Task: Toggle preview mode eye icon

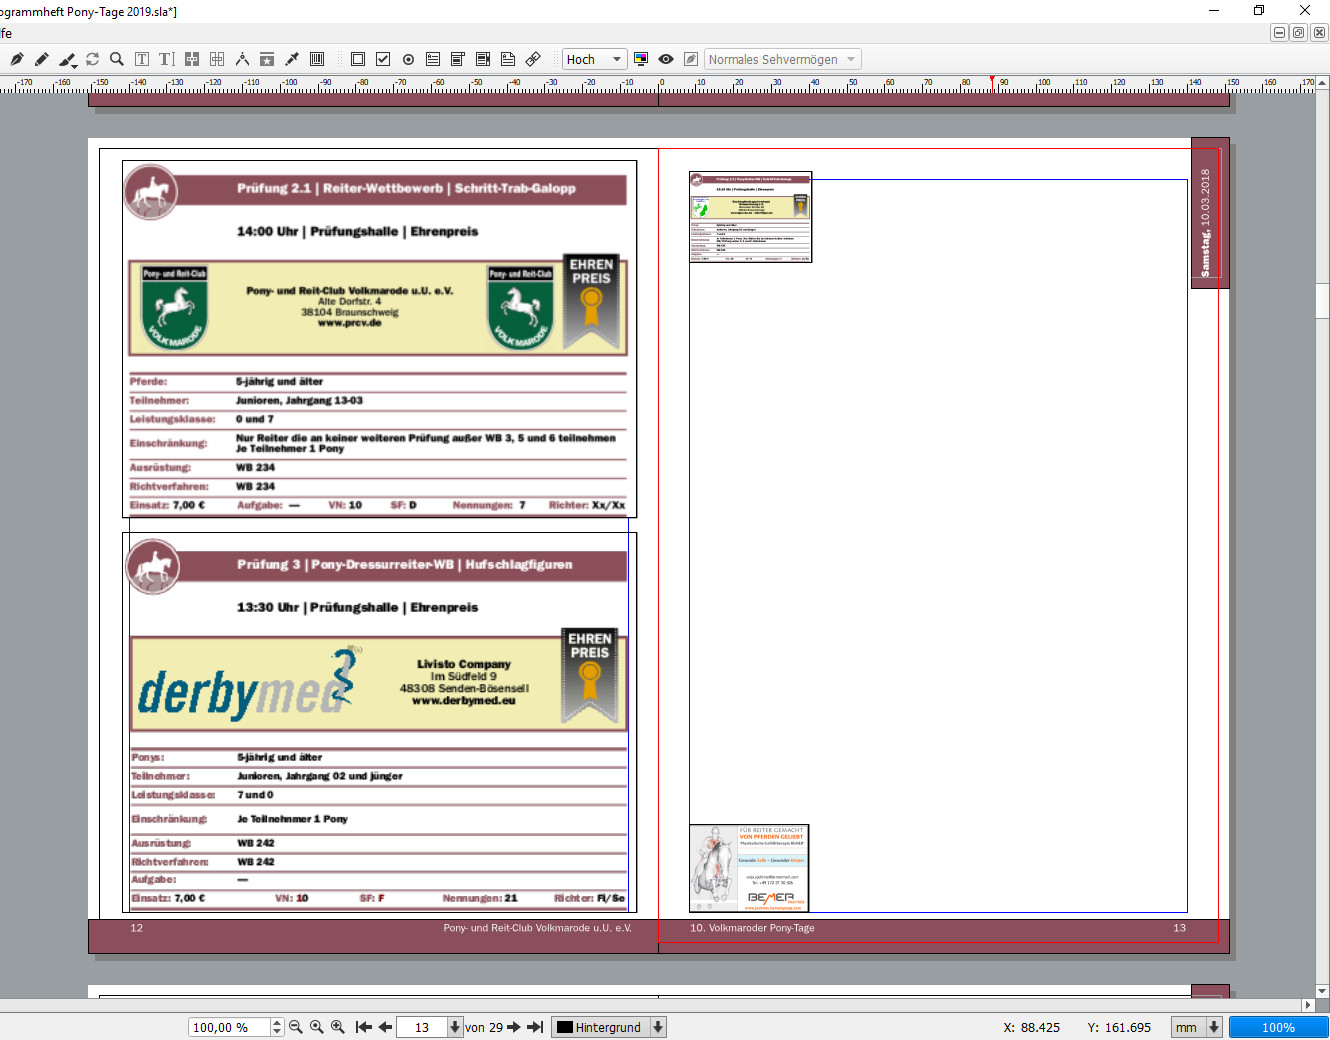Action: coord(666,60)
